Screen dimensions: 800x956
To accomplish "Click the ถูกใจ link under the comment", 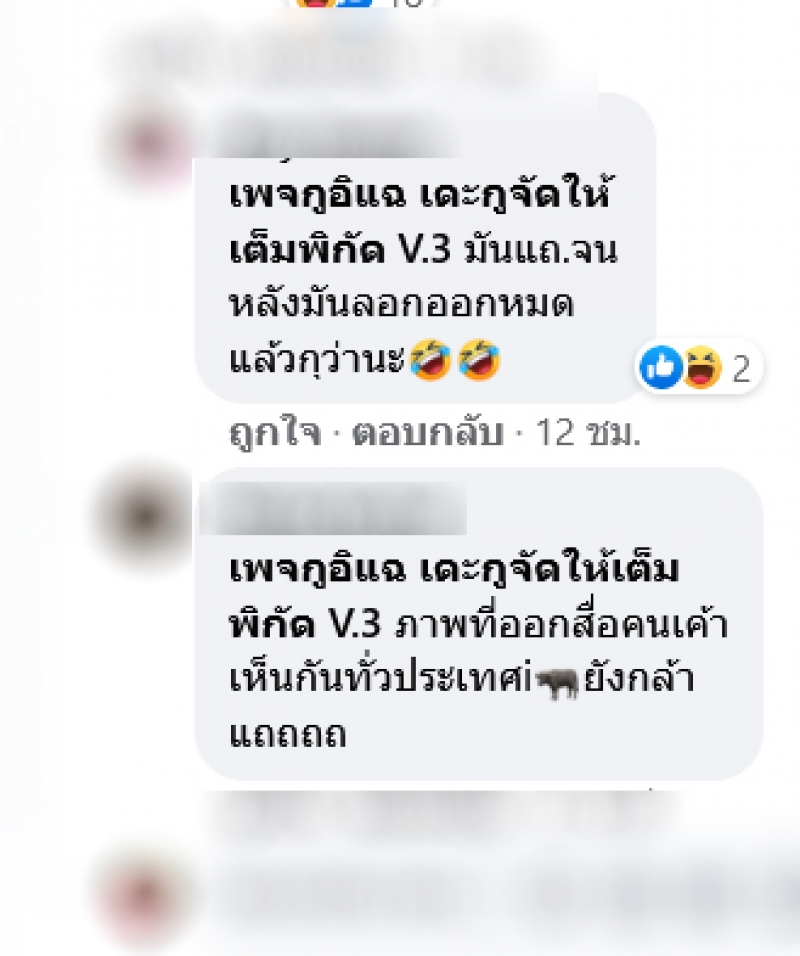I will 275,433.
